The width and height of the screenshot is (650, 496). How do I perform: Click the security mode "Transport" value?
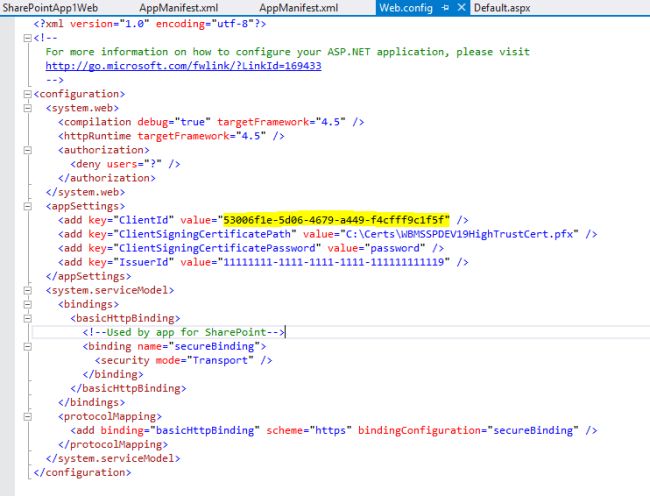click(x=220, y=360)
